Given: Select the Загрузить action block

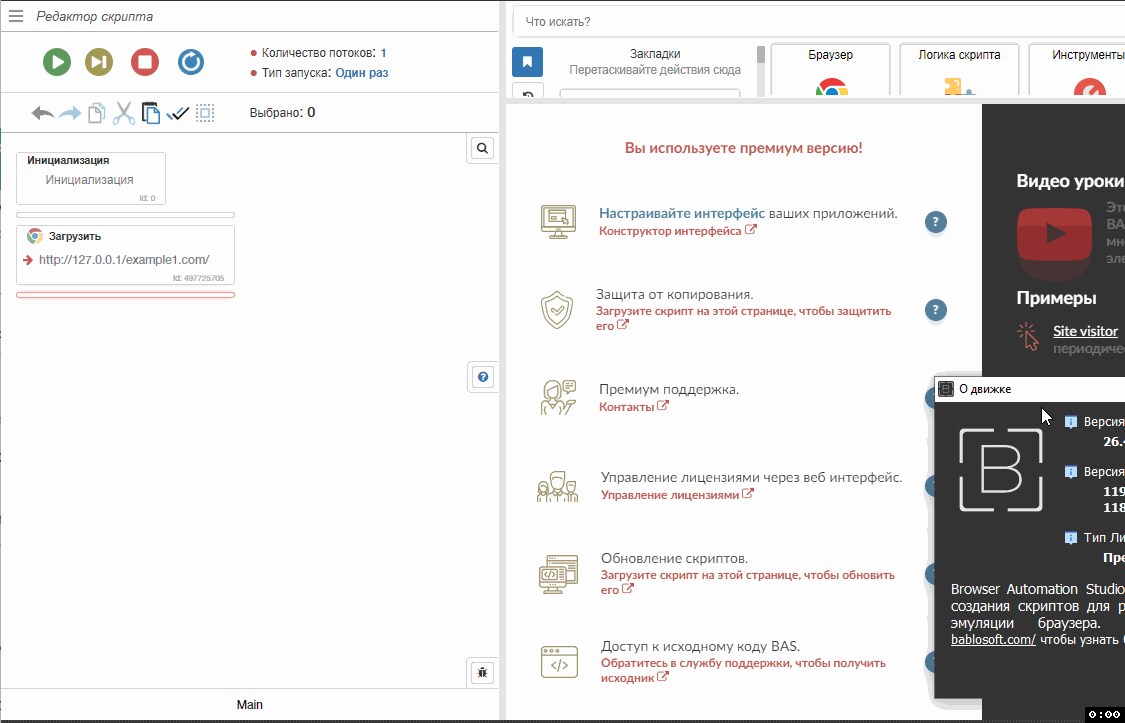Looking at the screenshot, I should (125, 254).
